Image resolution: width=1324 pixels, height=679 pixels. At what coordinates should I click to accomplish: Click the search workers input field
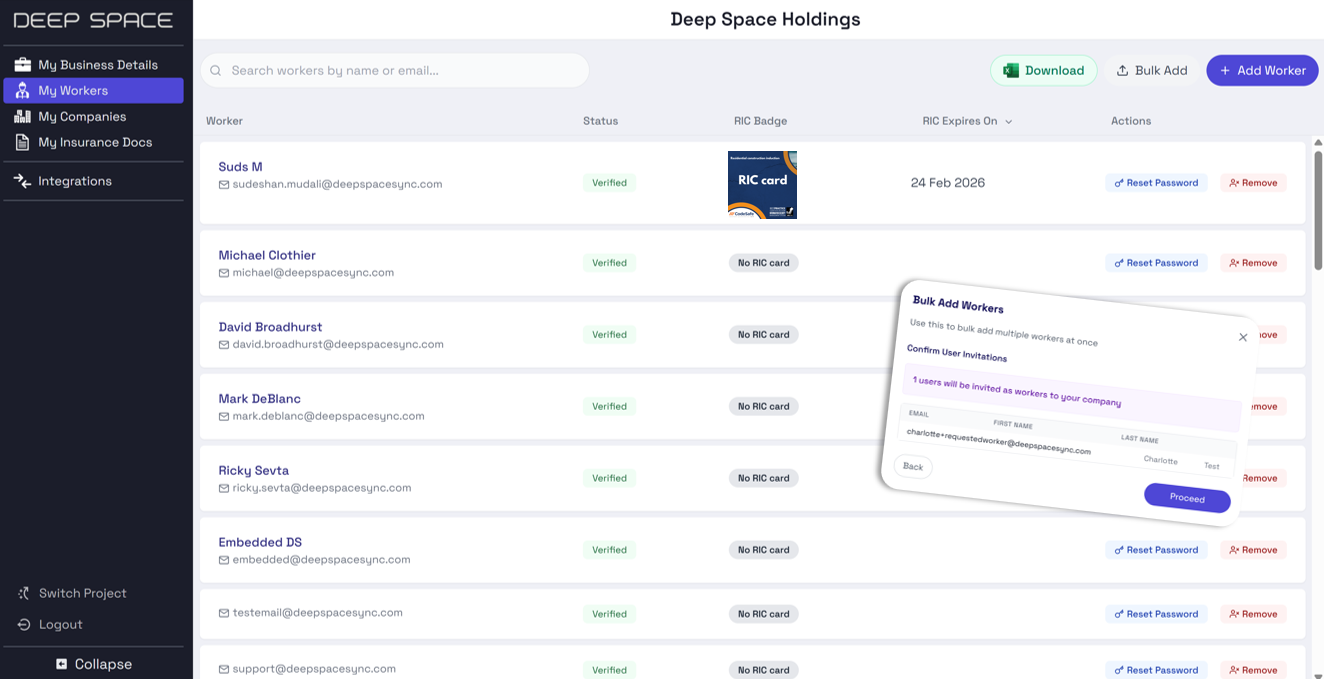click(395, 71)
